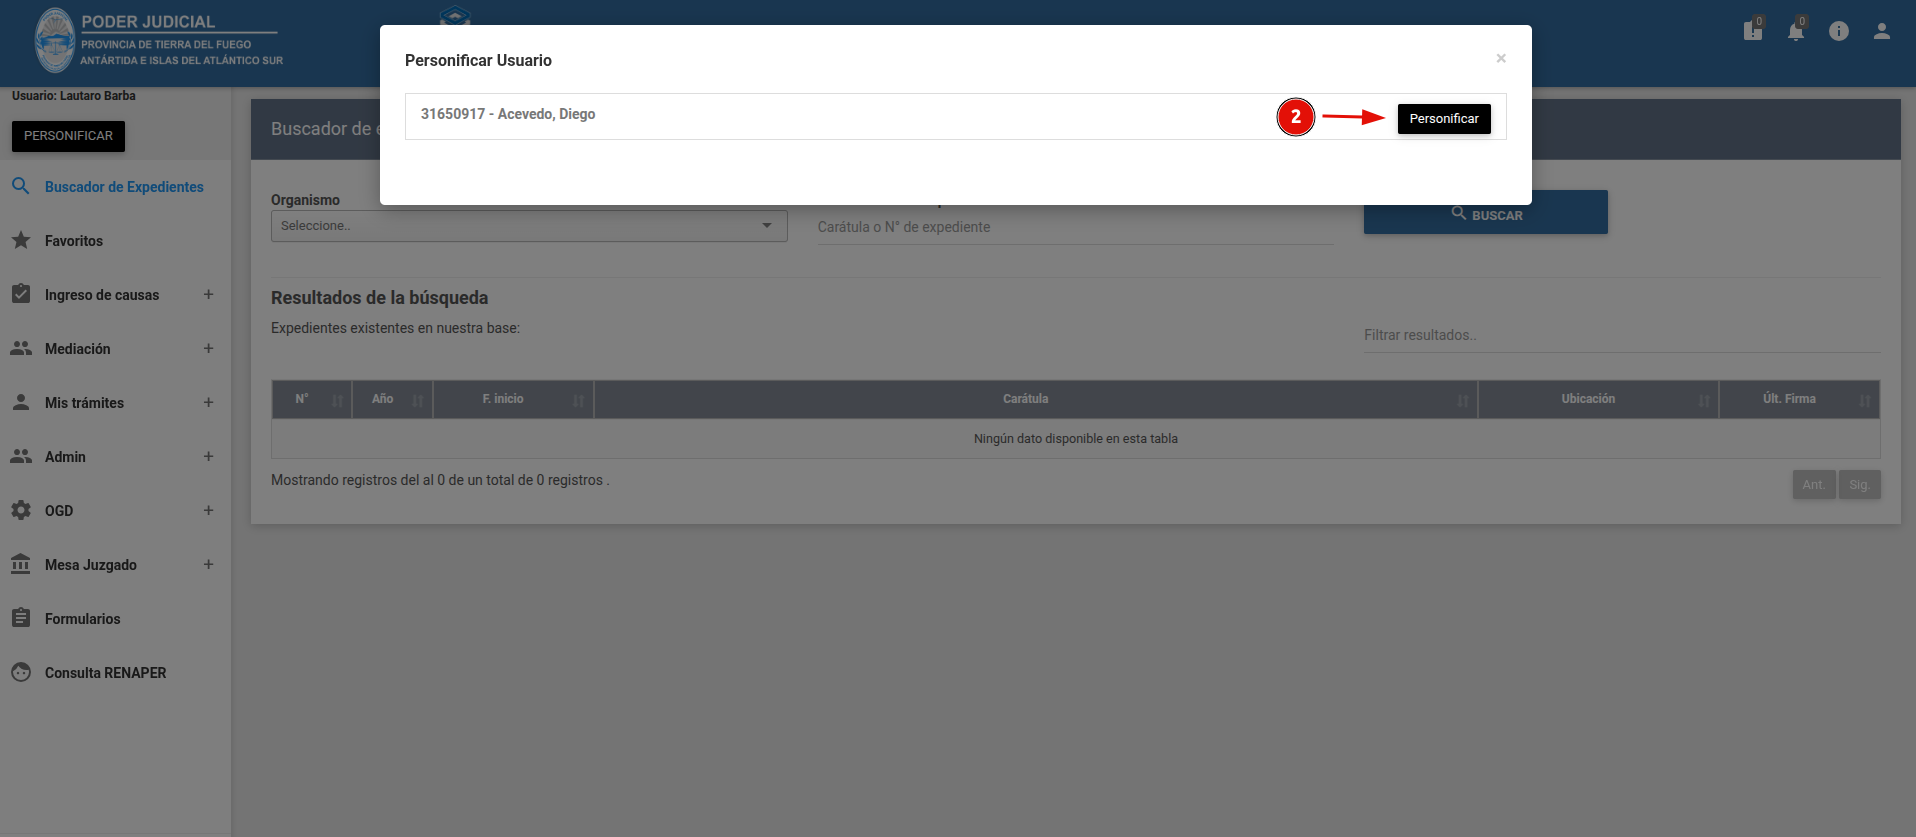
Task: Sort table by Carátula column header
Action: point(1026,399)
